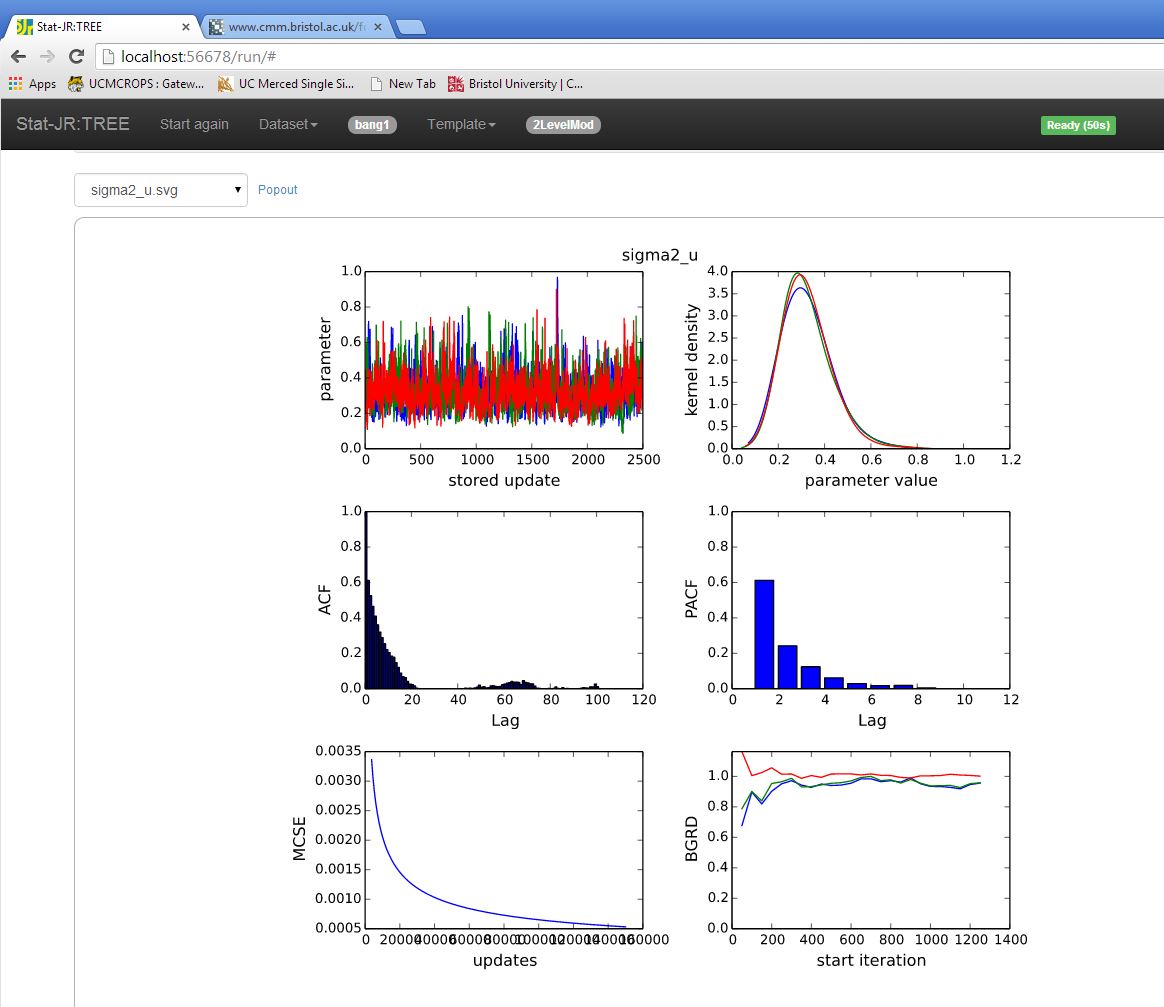
Task: Click the Start again menu item
Action: [x=194, y=125]
